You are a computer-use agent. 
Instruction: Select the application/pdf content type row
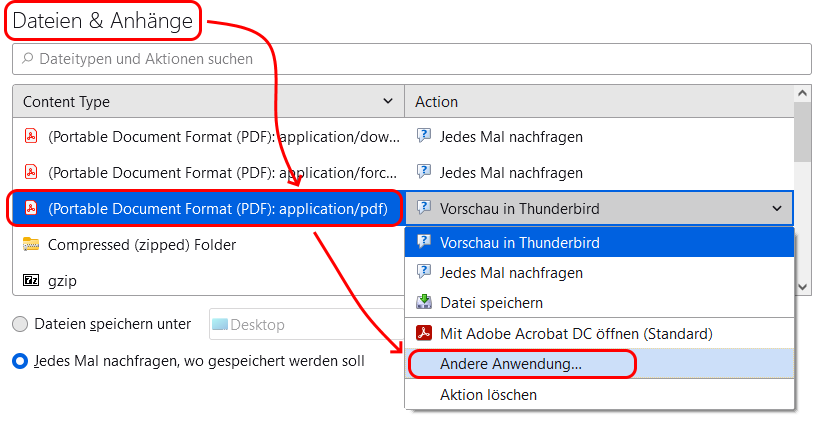click(x=208, y=209)
